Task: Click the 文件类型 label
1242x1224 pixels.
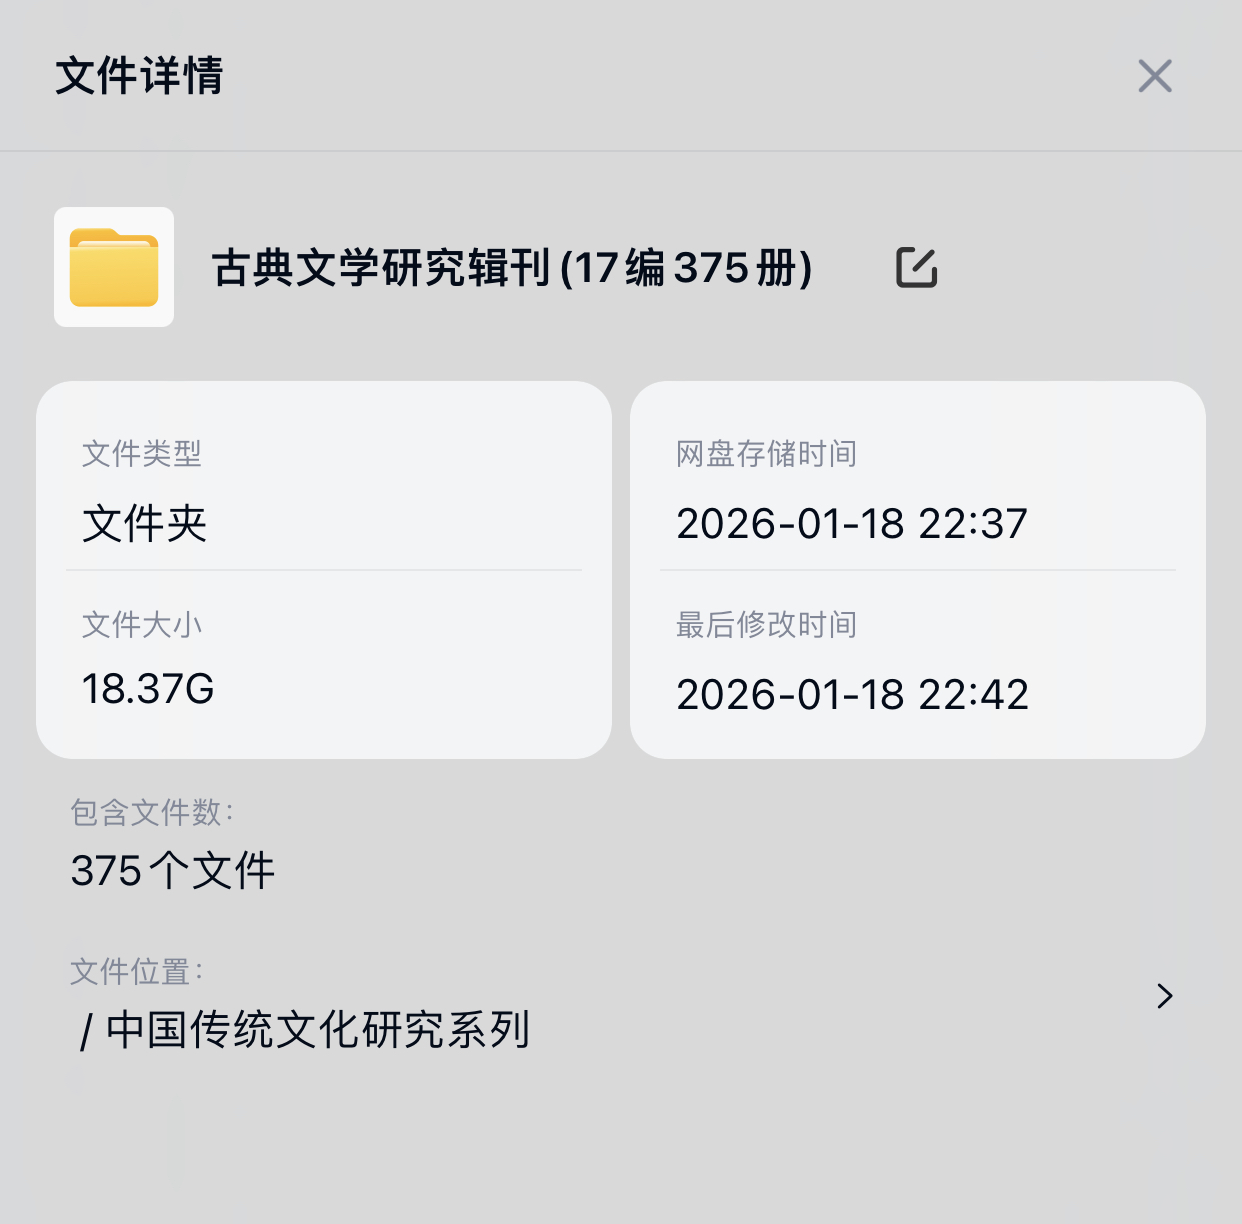Action: coord(142,454)
